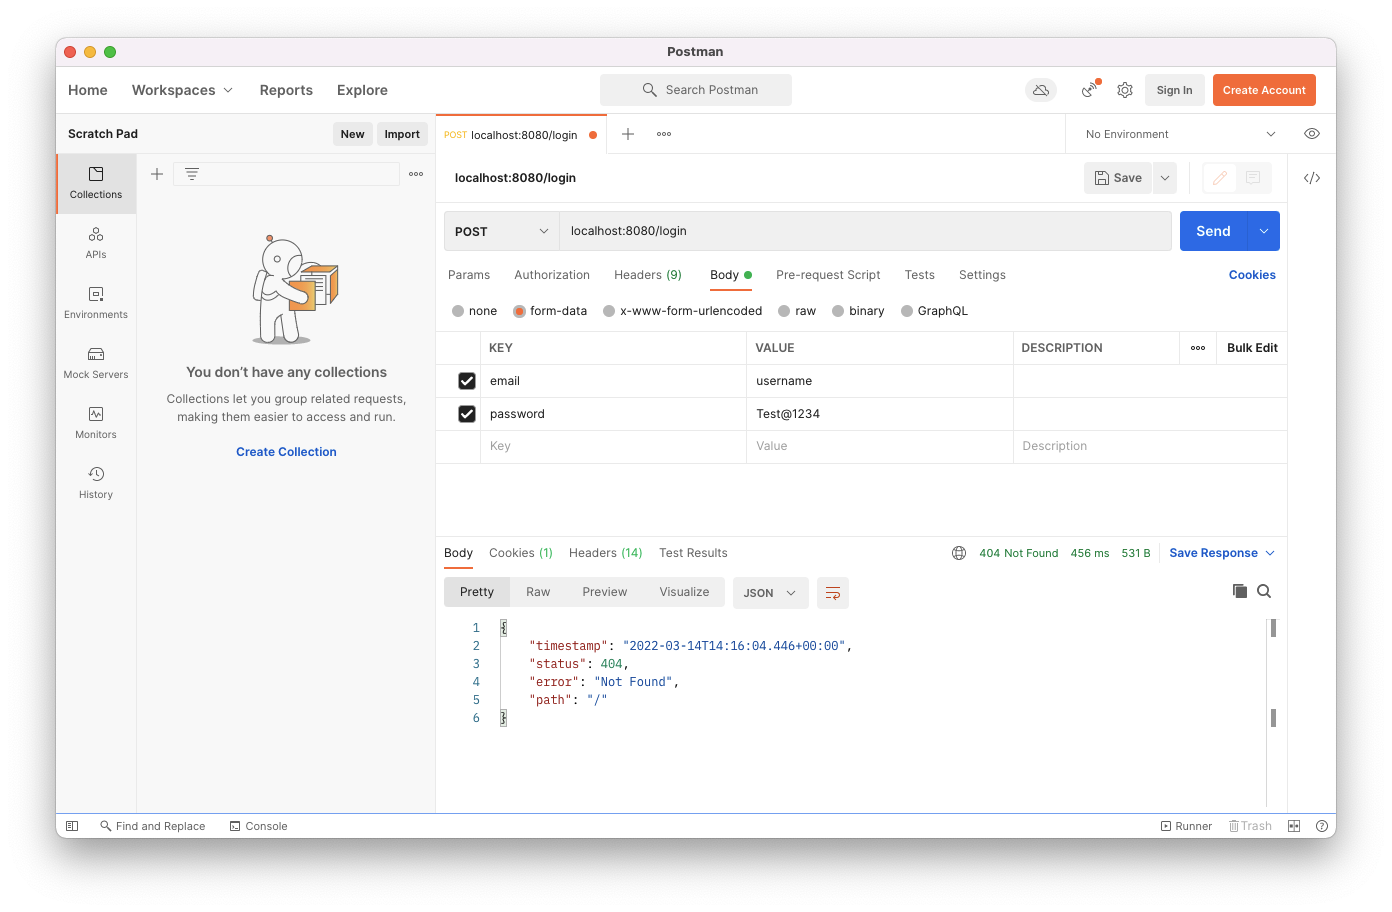
Task: Open the help question mark icon
Action: coord(1321,826)
